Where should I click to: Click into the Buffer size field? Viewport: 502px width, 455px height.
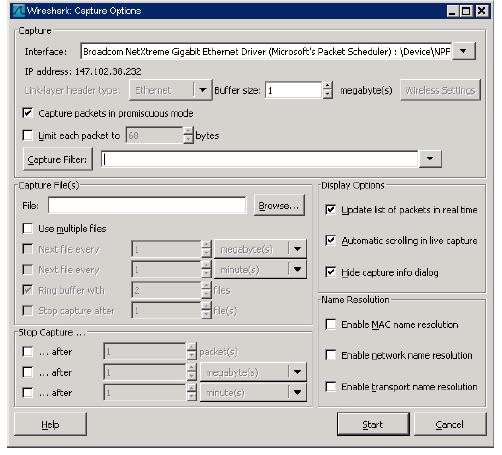(x=294, y=90)
